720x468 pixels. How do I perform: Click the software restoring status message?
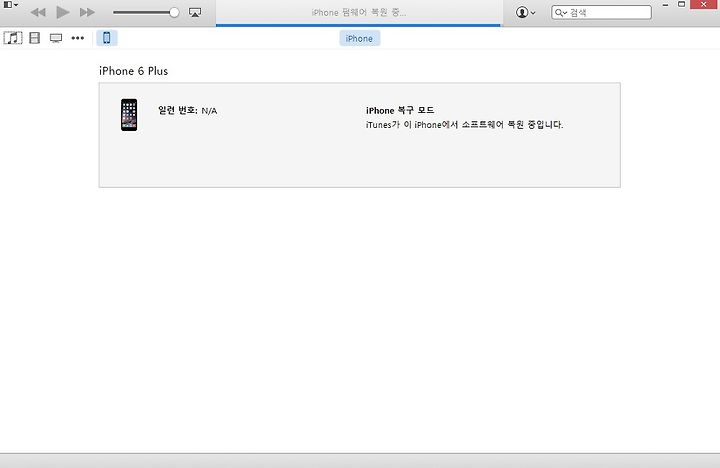tap(464, 124)
